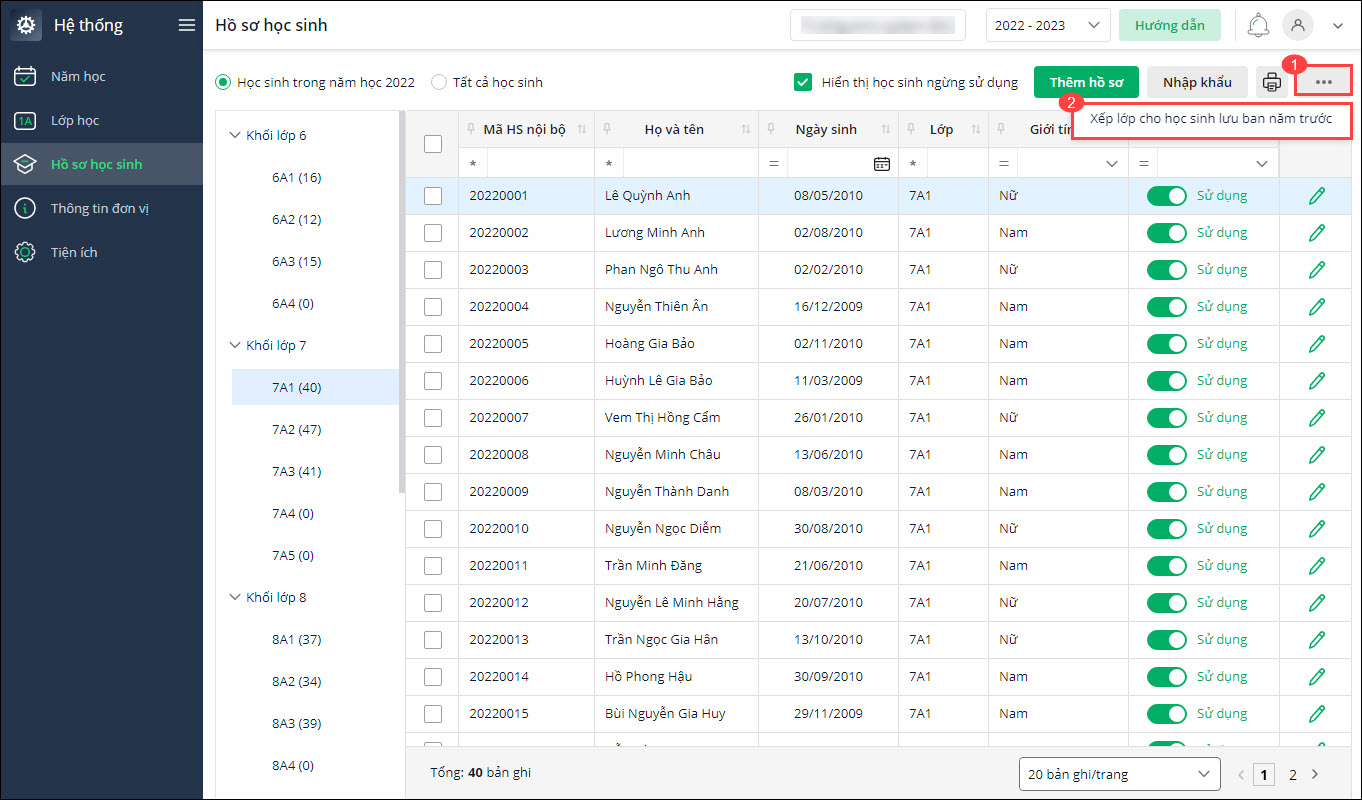Open the three-dots more options menu
The image size is (1362, 800).
1324,82
